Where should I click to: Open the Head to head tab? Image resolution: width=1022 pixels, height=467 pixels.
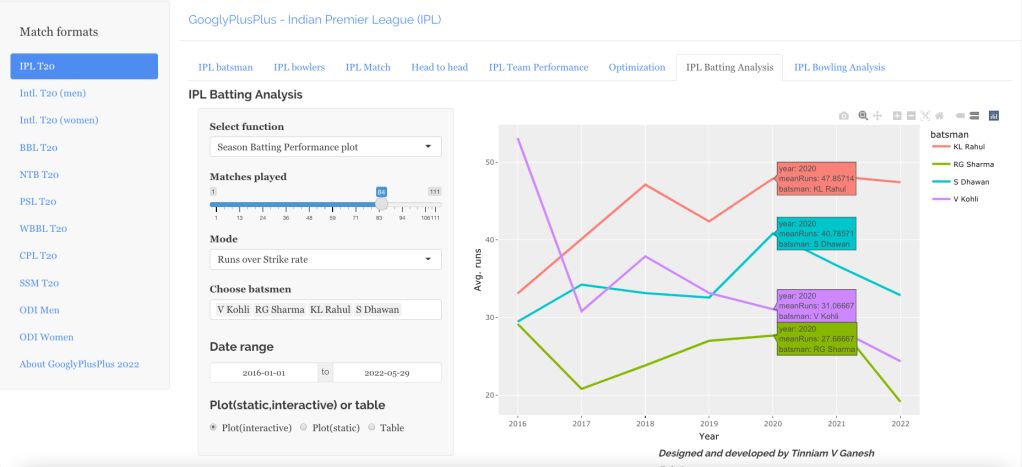click(439, 68)
